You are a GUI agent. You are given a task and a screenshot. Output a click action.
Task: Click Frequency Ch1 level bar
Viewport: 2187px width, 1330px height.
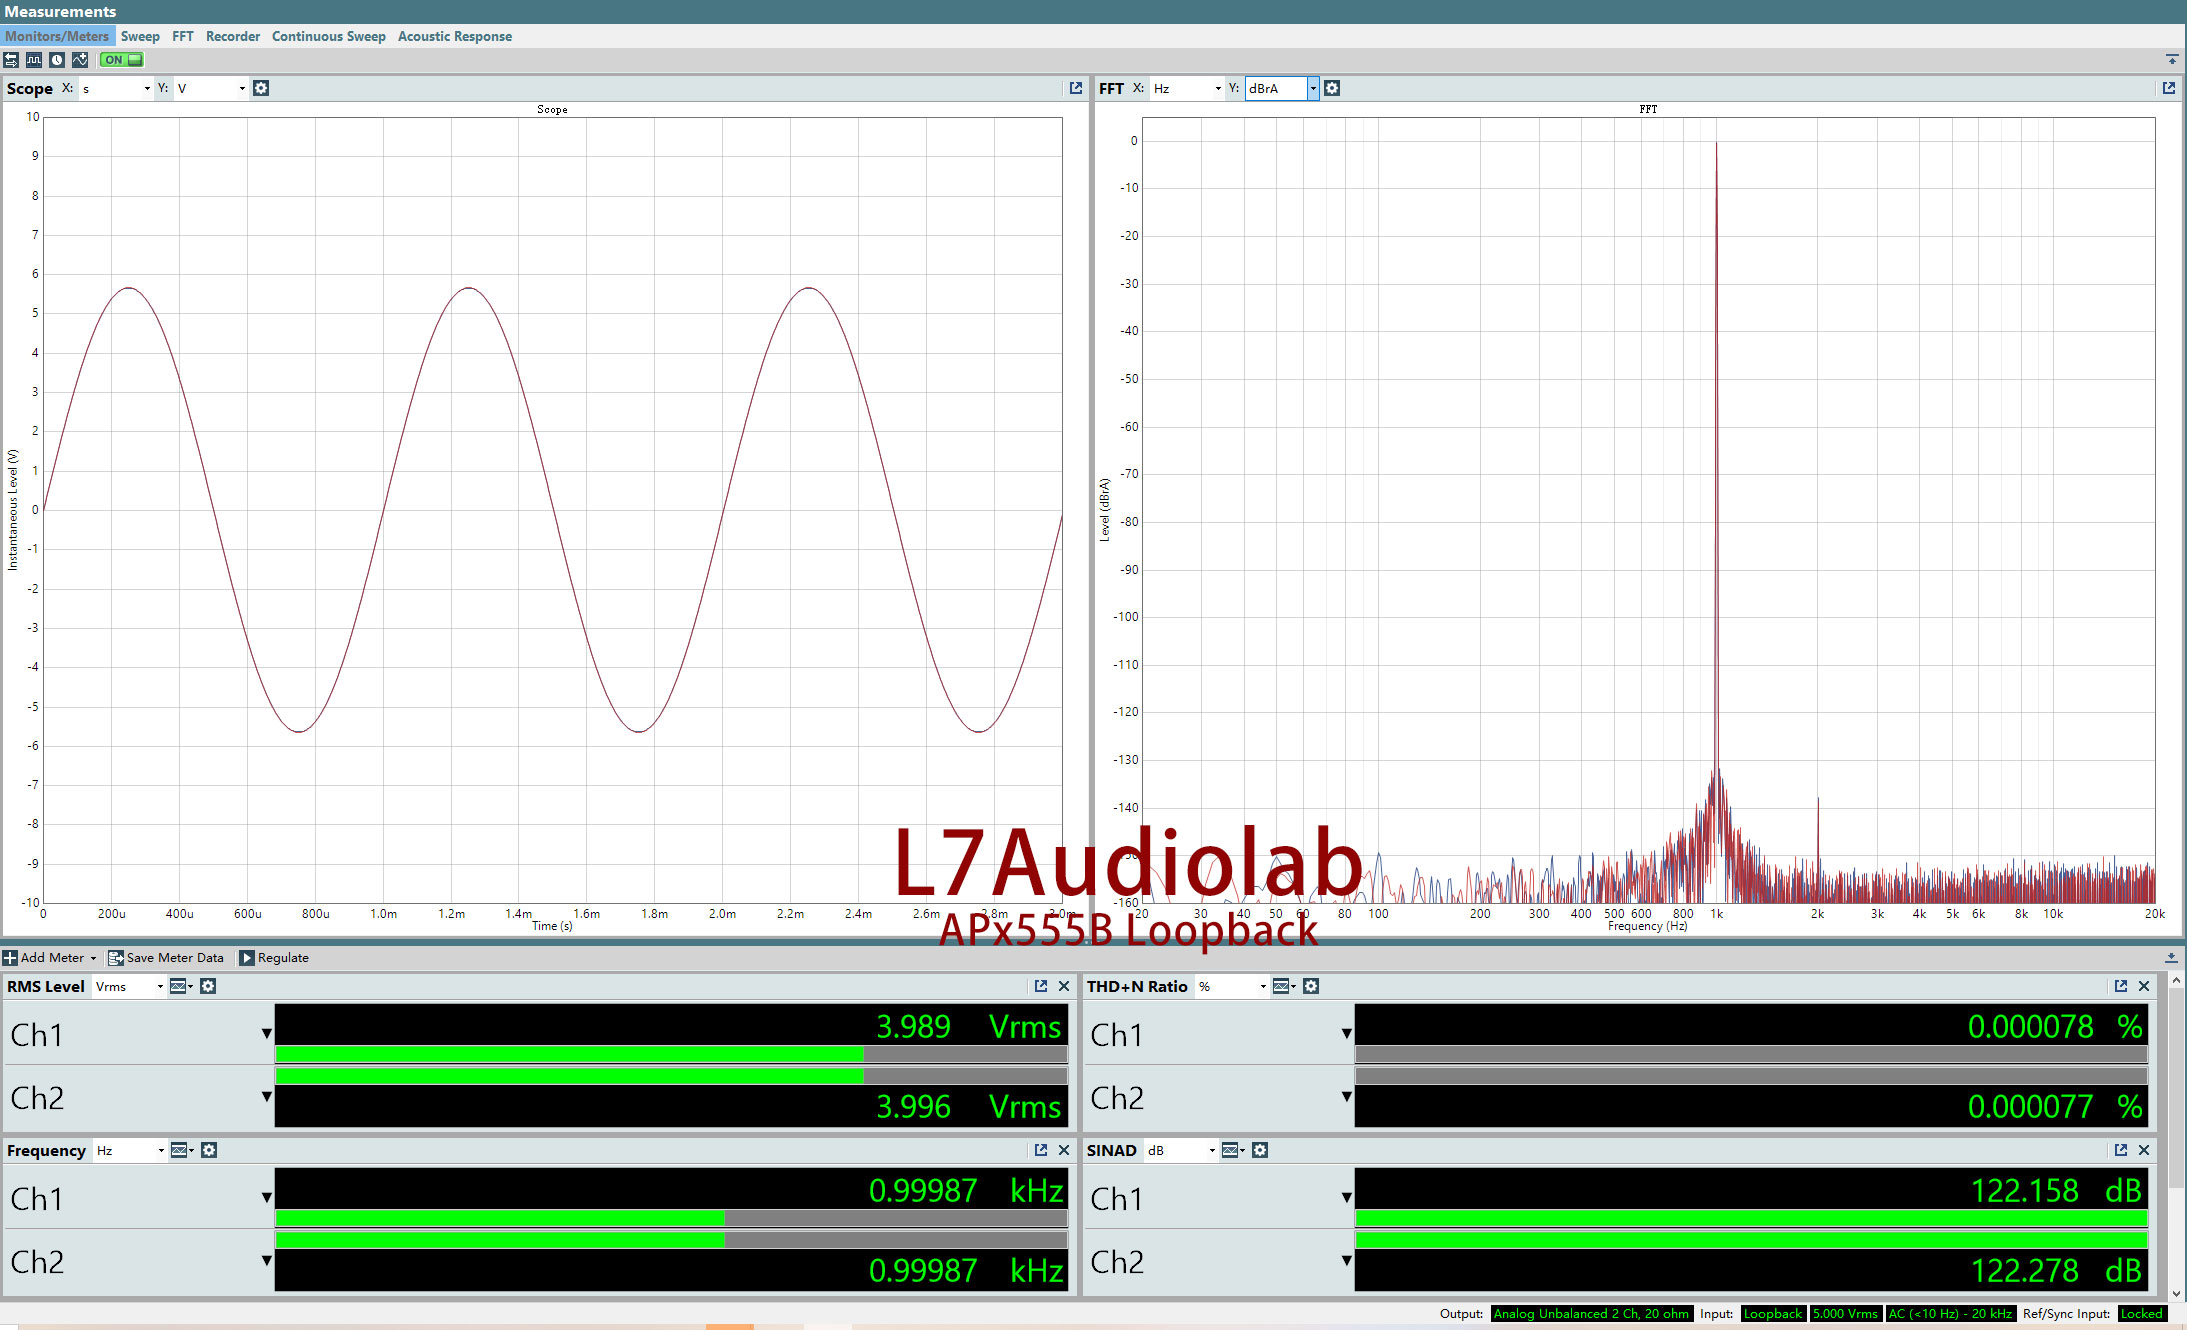click(671, 1218)
